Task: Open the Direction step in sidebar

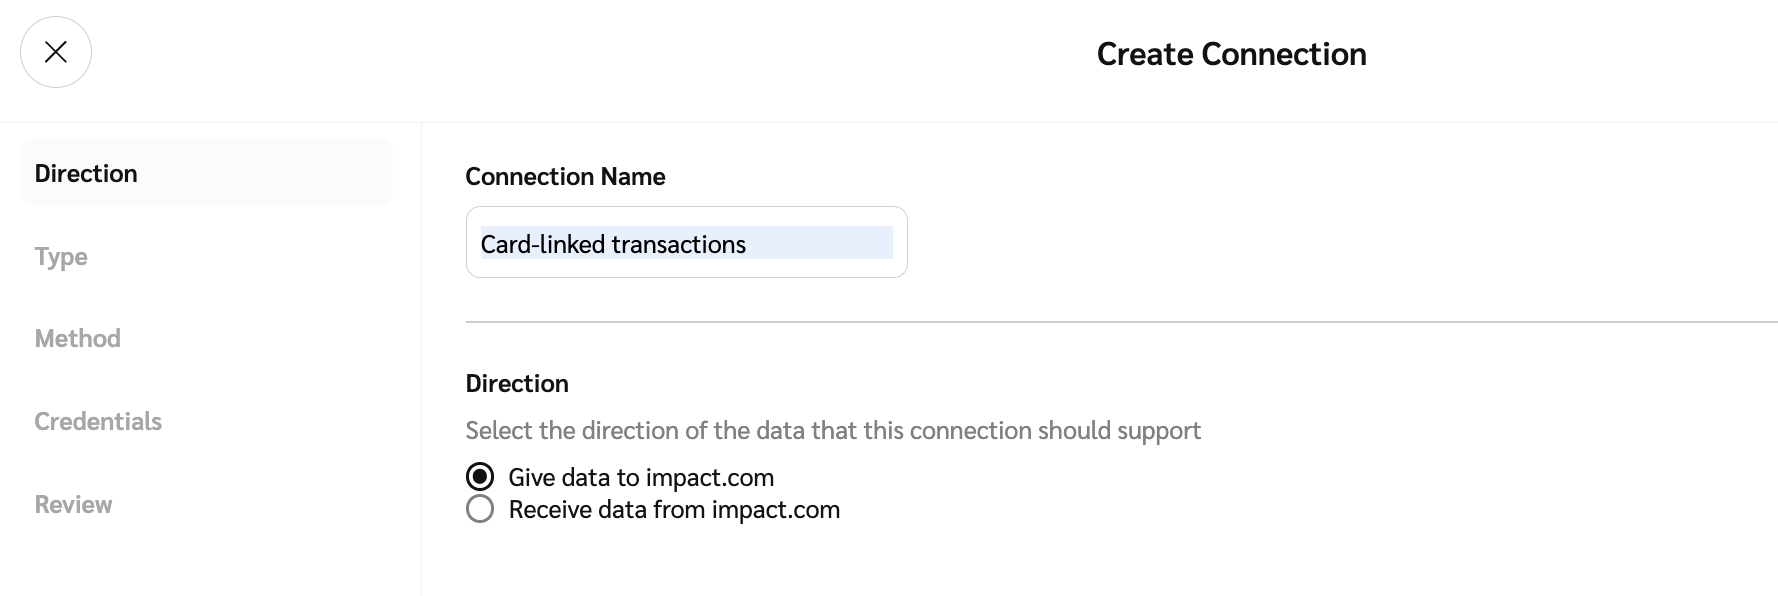Action: point(86,173)
